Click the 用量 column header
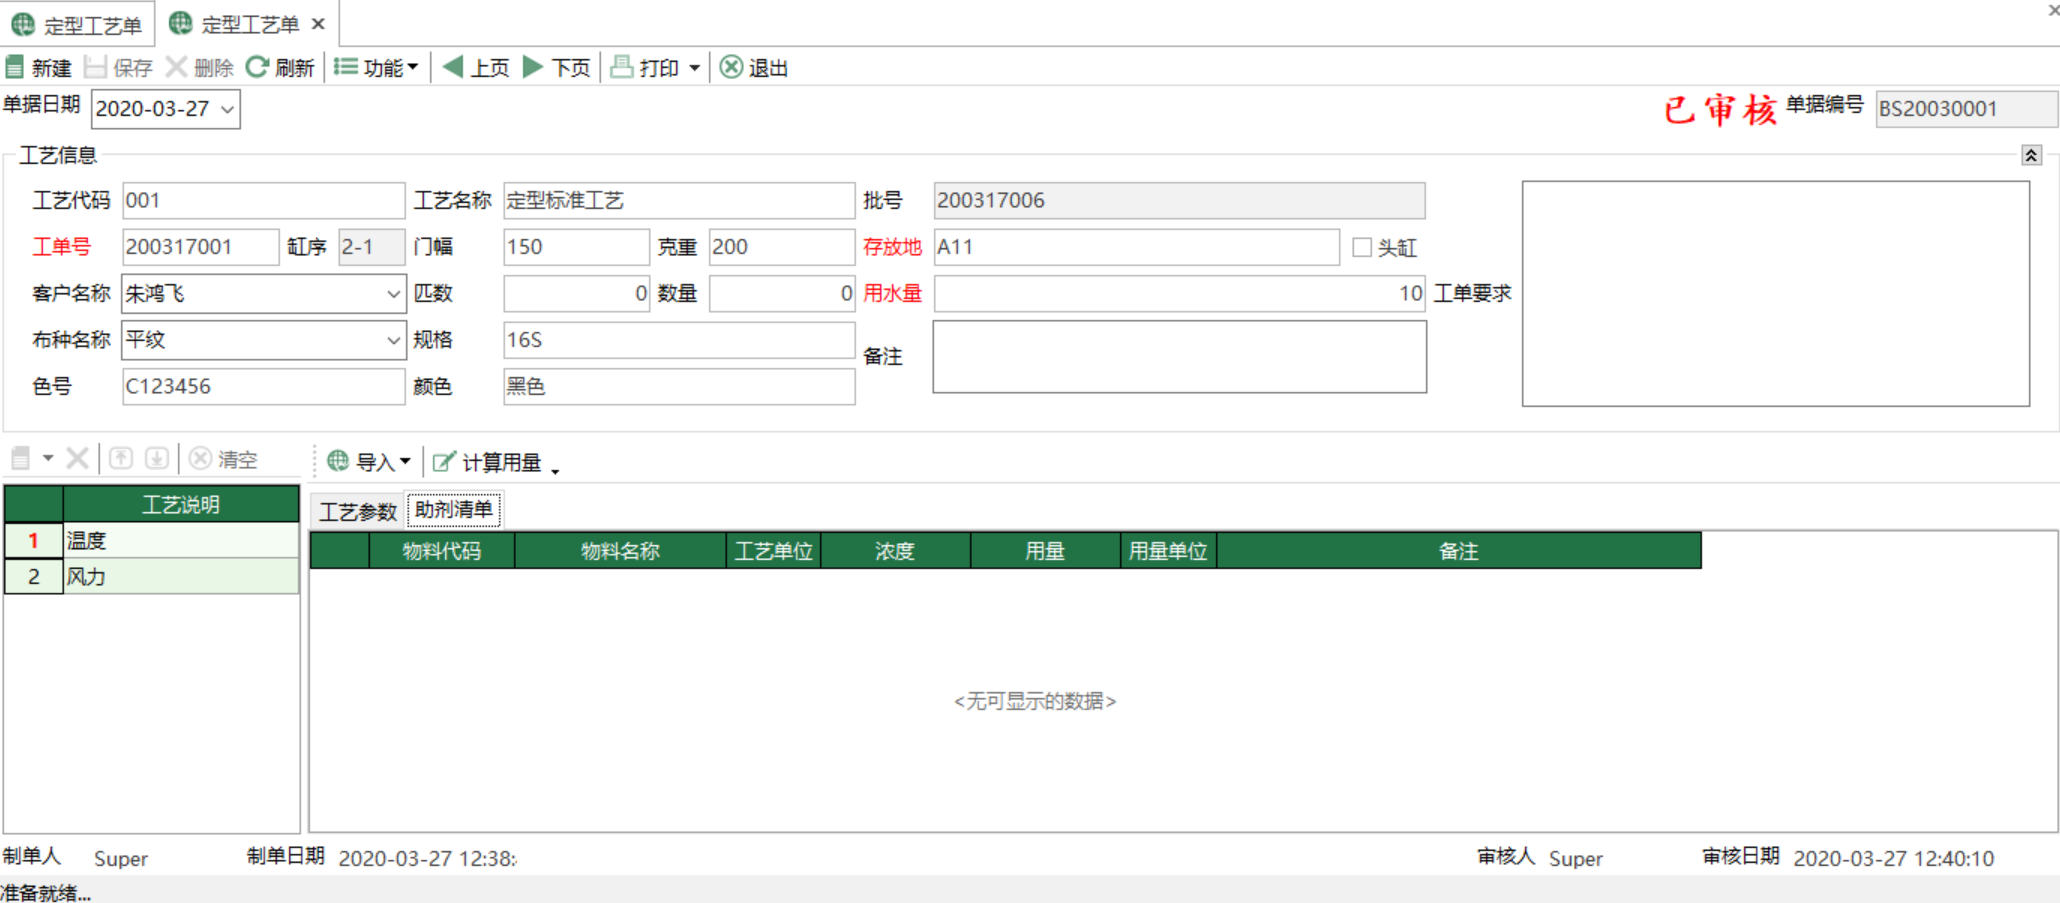2060x903 pixels. [x=1045, y=551]
